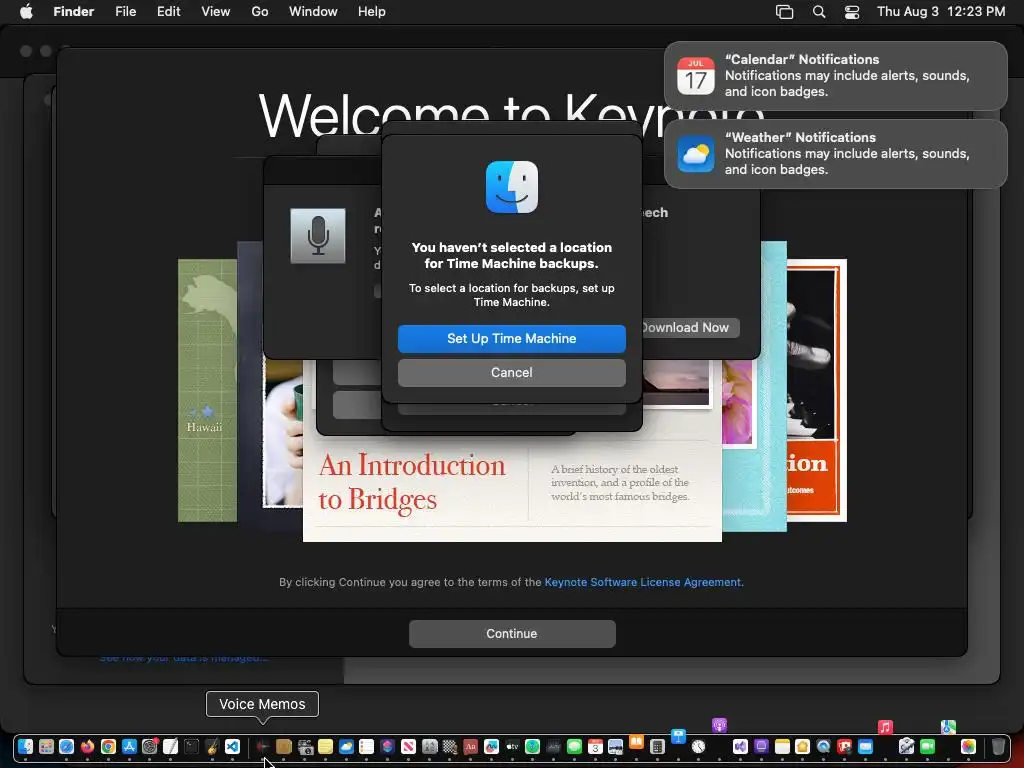Open the Weather app in Dock
Screen dimensions: 1024x768
(x=346, y=746)
